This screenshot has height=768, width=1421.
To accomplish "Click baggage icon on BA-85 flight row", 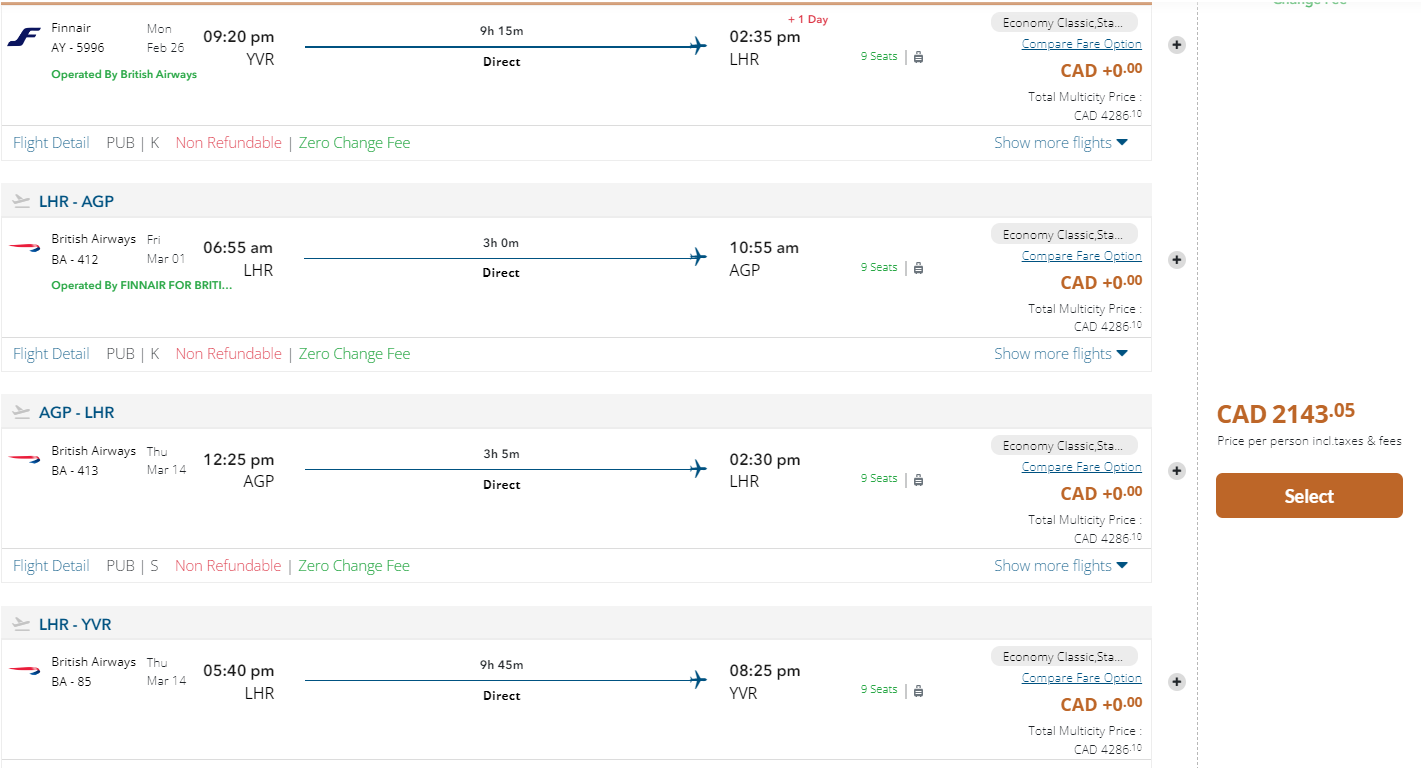I will (918, 690).
